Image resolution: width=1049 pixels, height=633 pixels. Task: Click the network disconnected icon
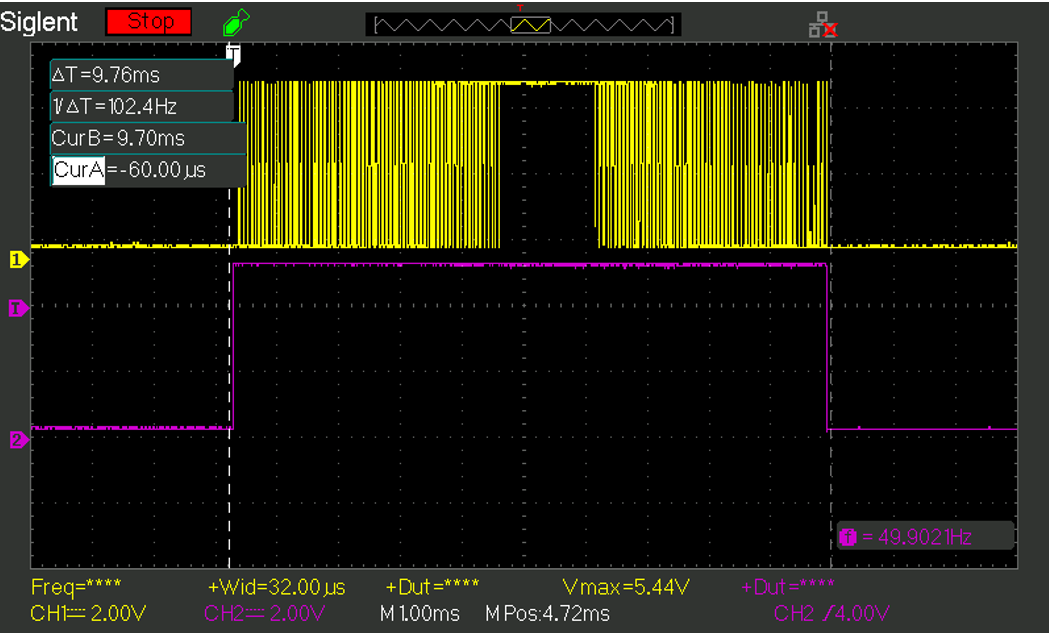823,25
